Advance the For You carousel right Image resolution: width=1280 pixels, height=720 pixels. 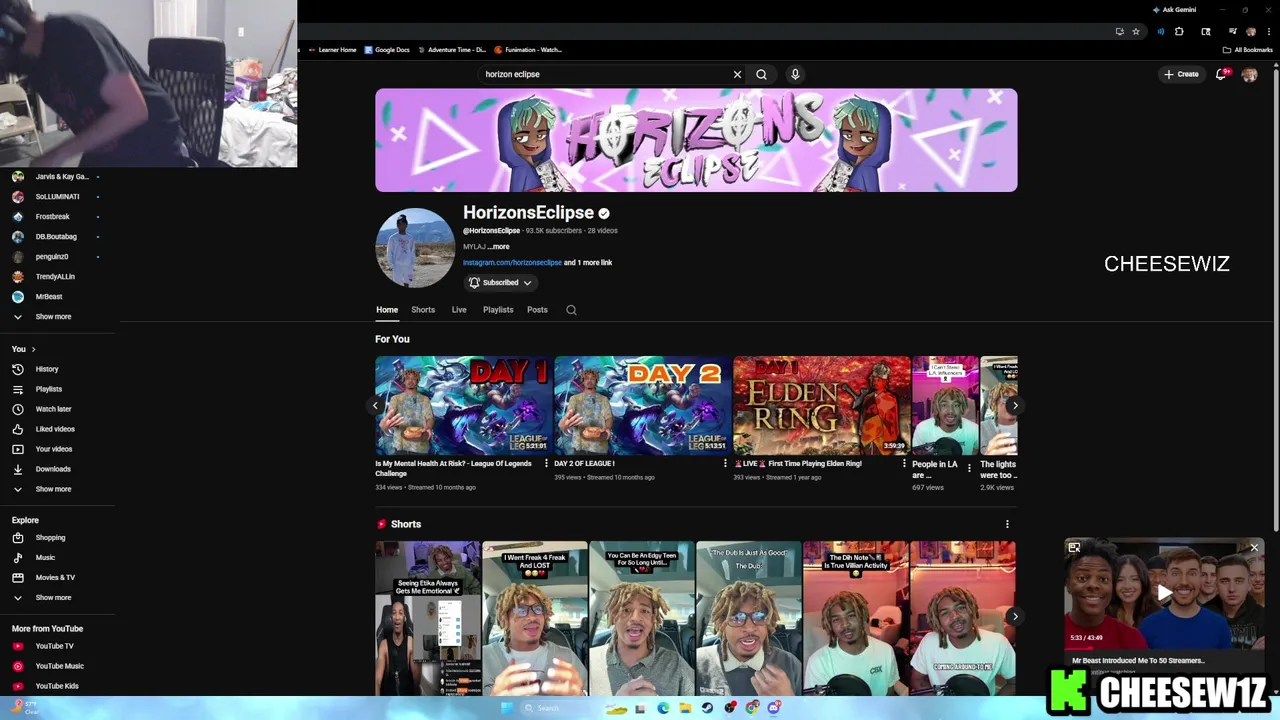(x=1015, y=405)
